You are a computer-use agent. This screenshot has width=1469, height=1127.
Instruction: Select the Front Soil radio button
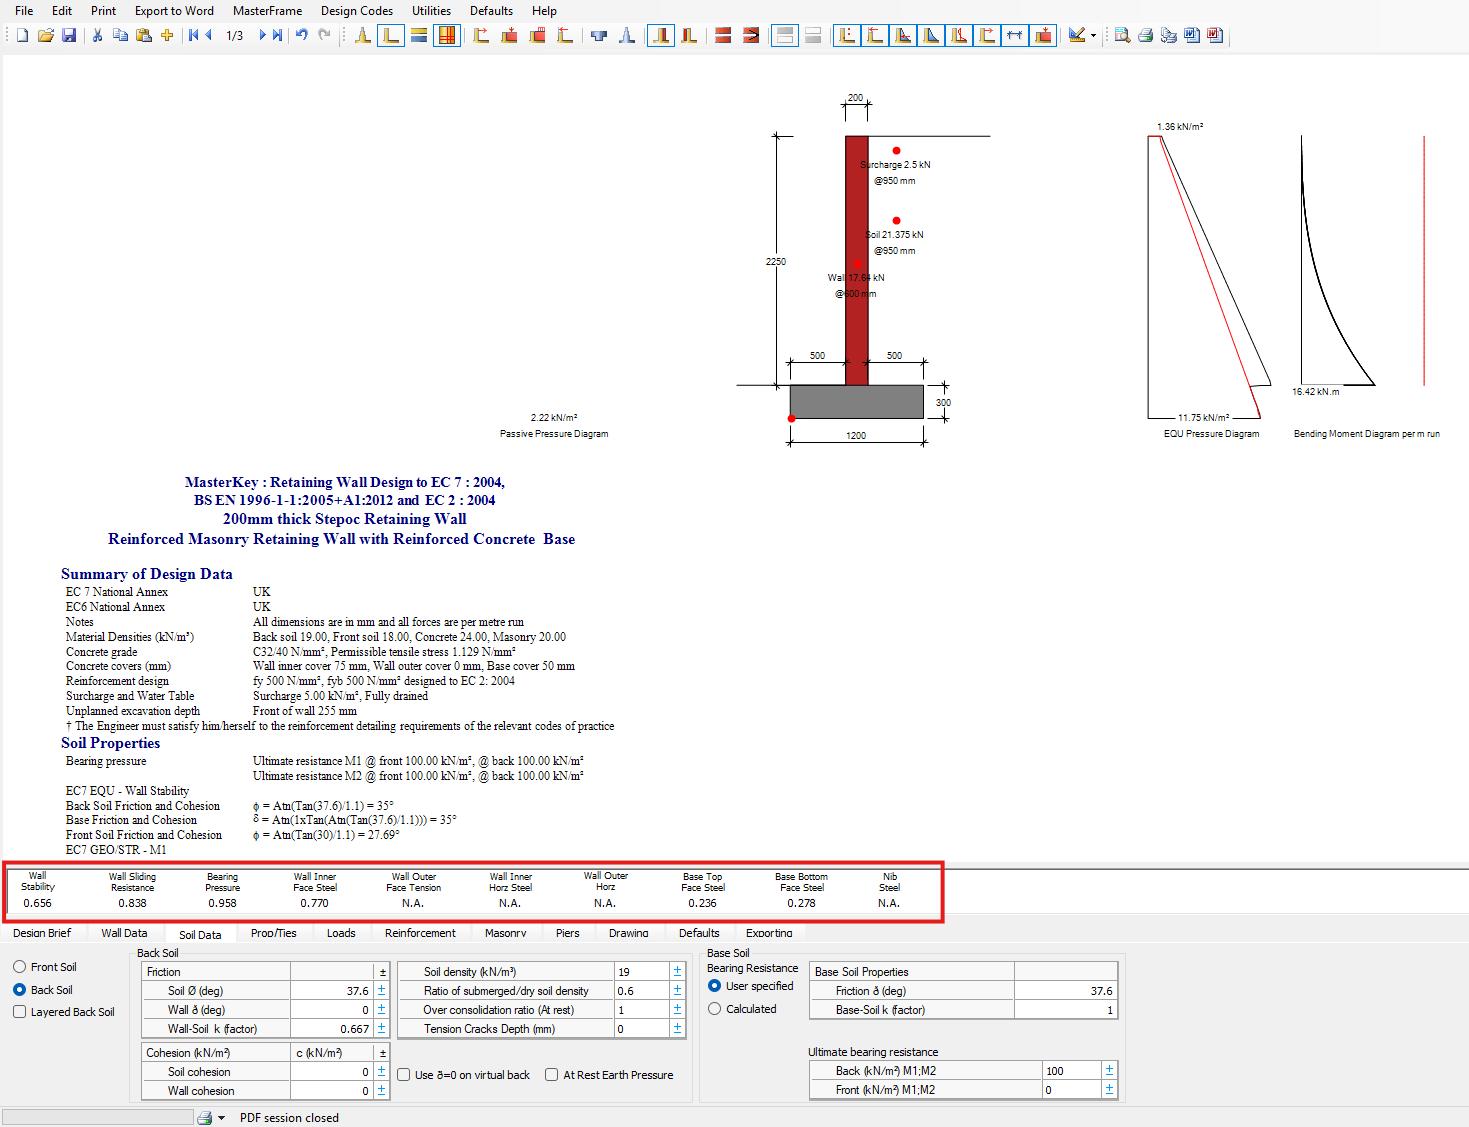(x=20, y=967)
